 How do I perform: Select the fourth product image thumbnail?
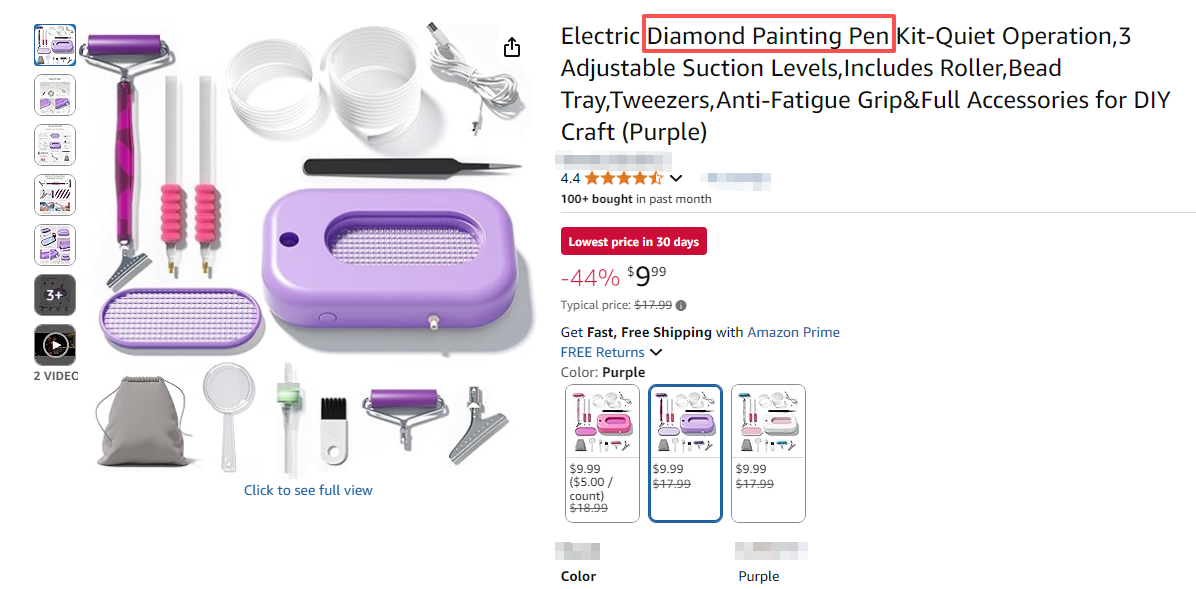click(55, 195)
